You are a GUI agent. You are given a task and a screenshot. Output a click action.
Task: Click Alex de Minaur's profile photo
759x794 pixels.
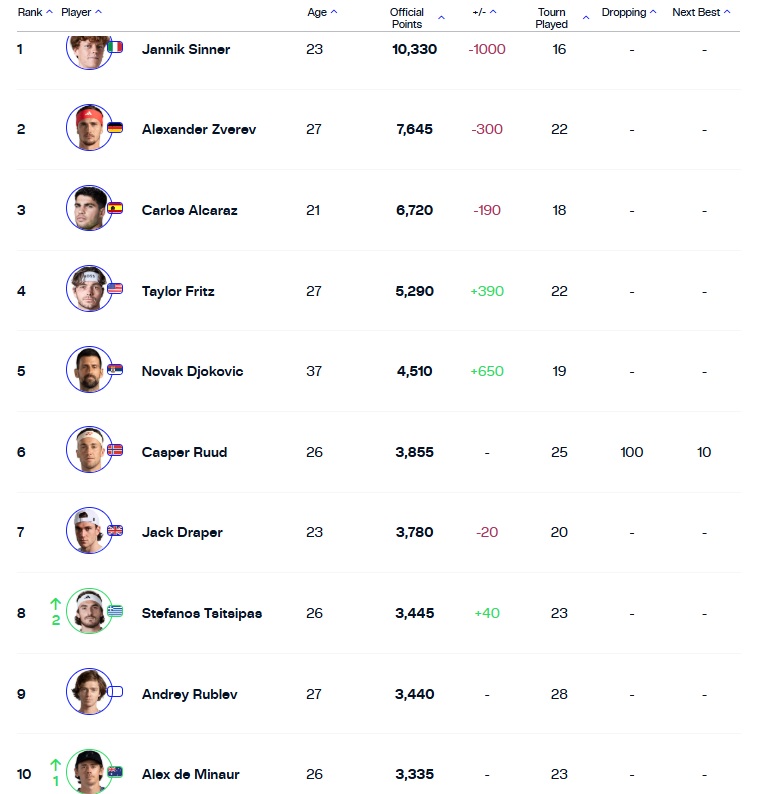[x=89, y=773]
